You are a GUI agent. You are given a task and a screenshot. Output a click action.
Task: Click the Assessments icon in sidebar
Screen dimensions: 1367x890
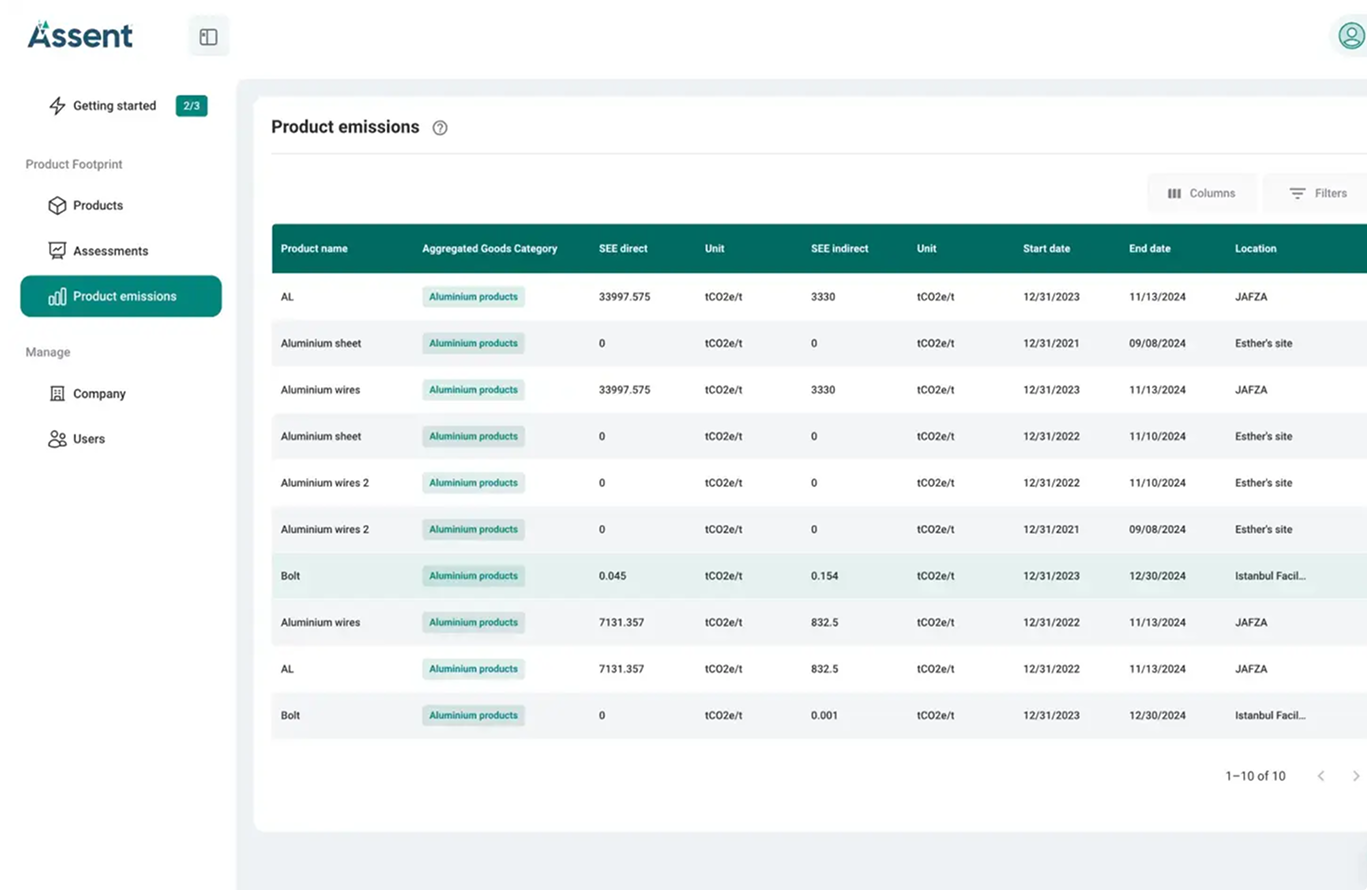point(55,251)
